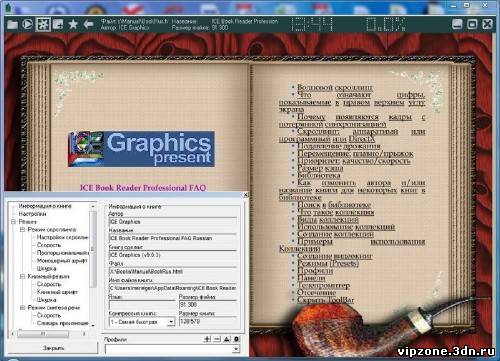500x361 pixels.
Task: Click the tree's horizontal scrollbar thumb
Action: tap(43, 334)
